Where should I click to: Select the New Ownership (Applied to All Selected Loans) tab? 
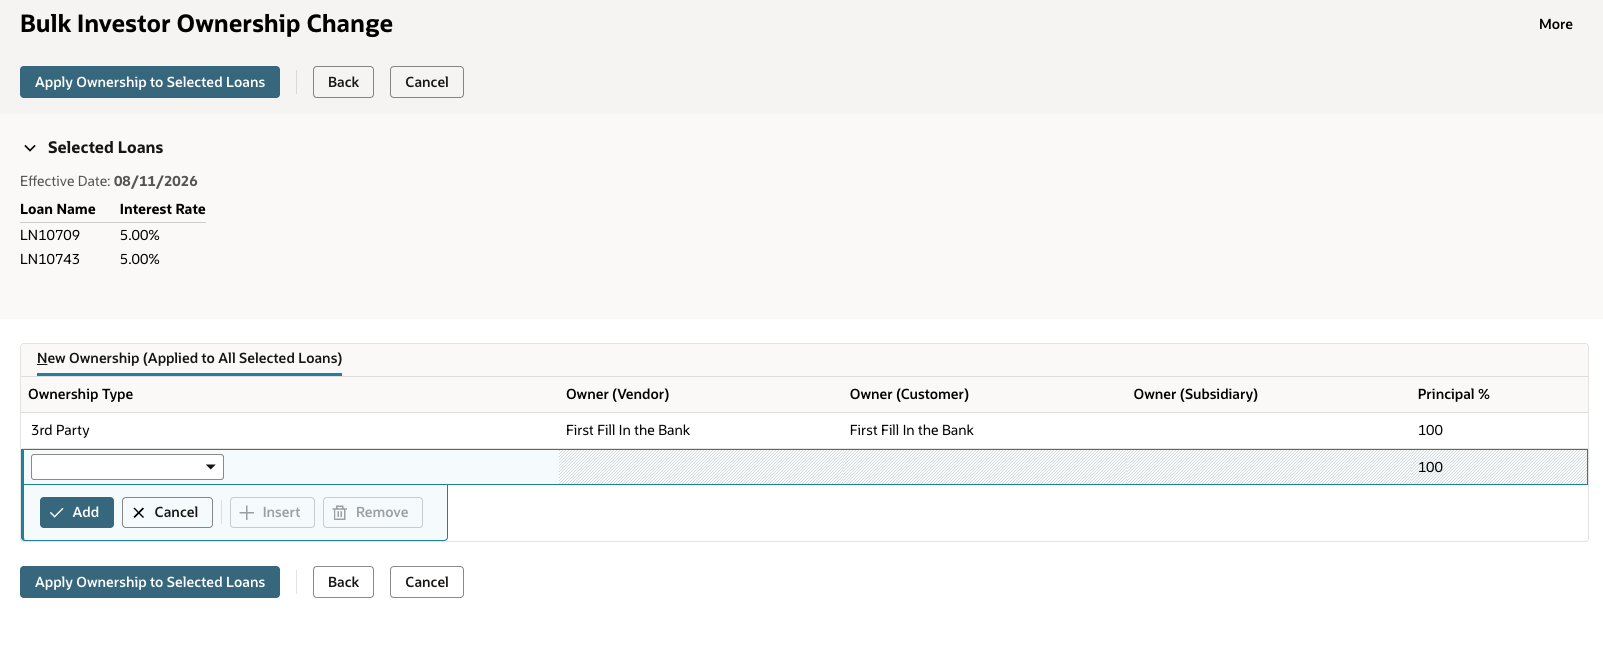tap(189, 358)
